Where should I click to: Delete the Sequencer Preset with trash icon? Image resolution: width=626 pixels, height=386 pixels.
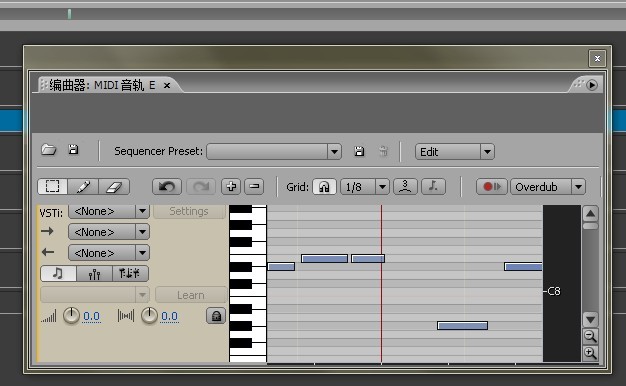(383, 151)
